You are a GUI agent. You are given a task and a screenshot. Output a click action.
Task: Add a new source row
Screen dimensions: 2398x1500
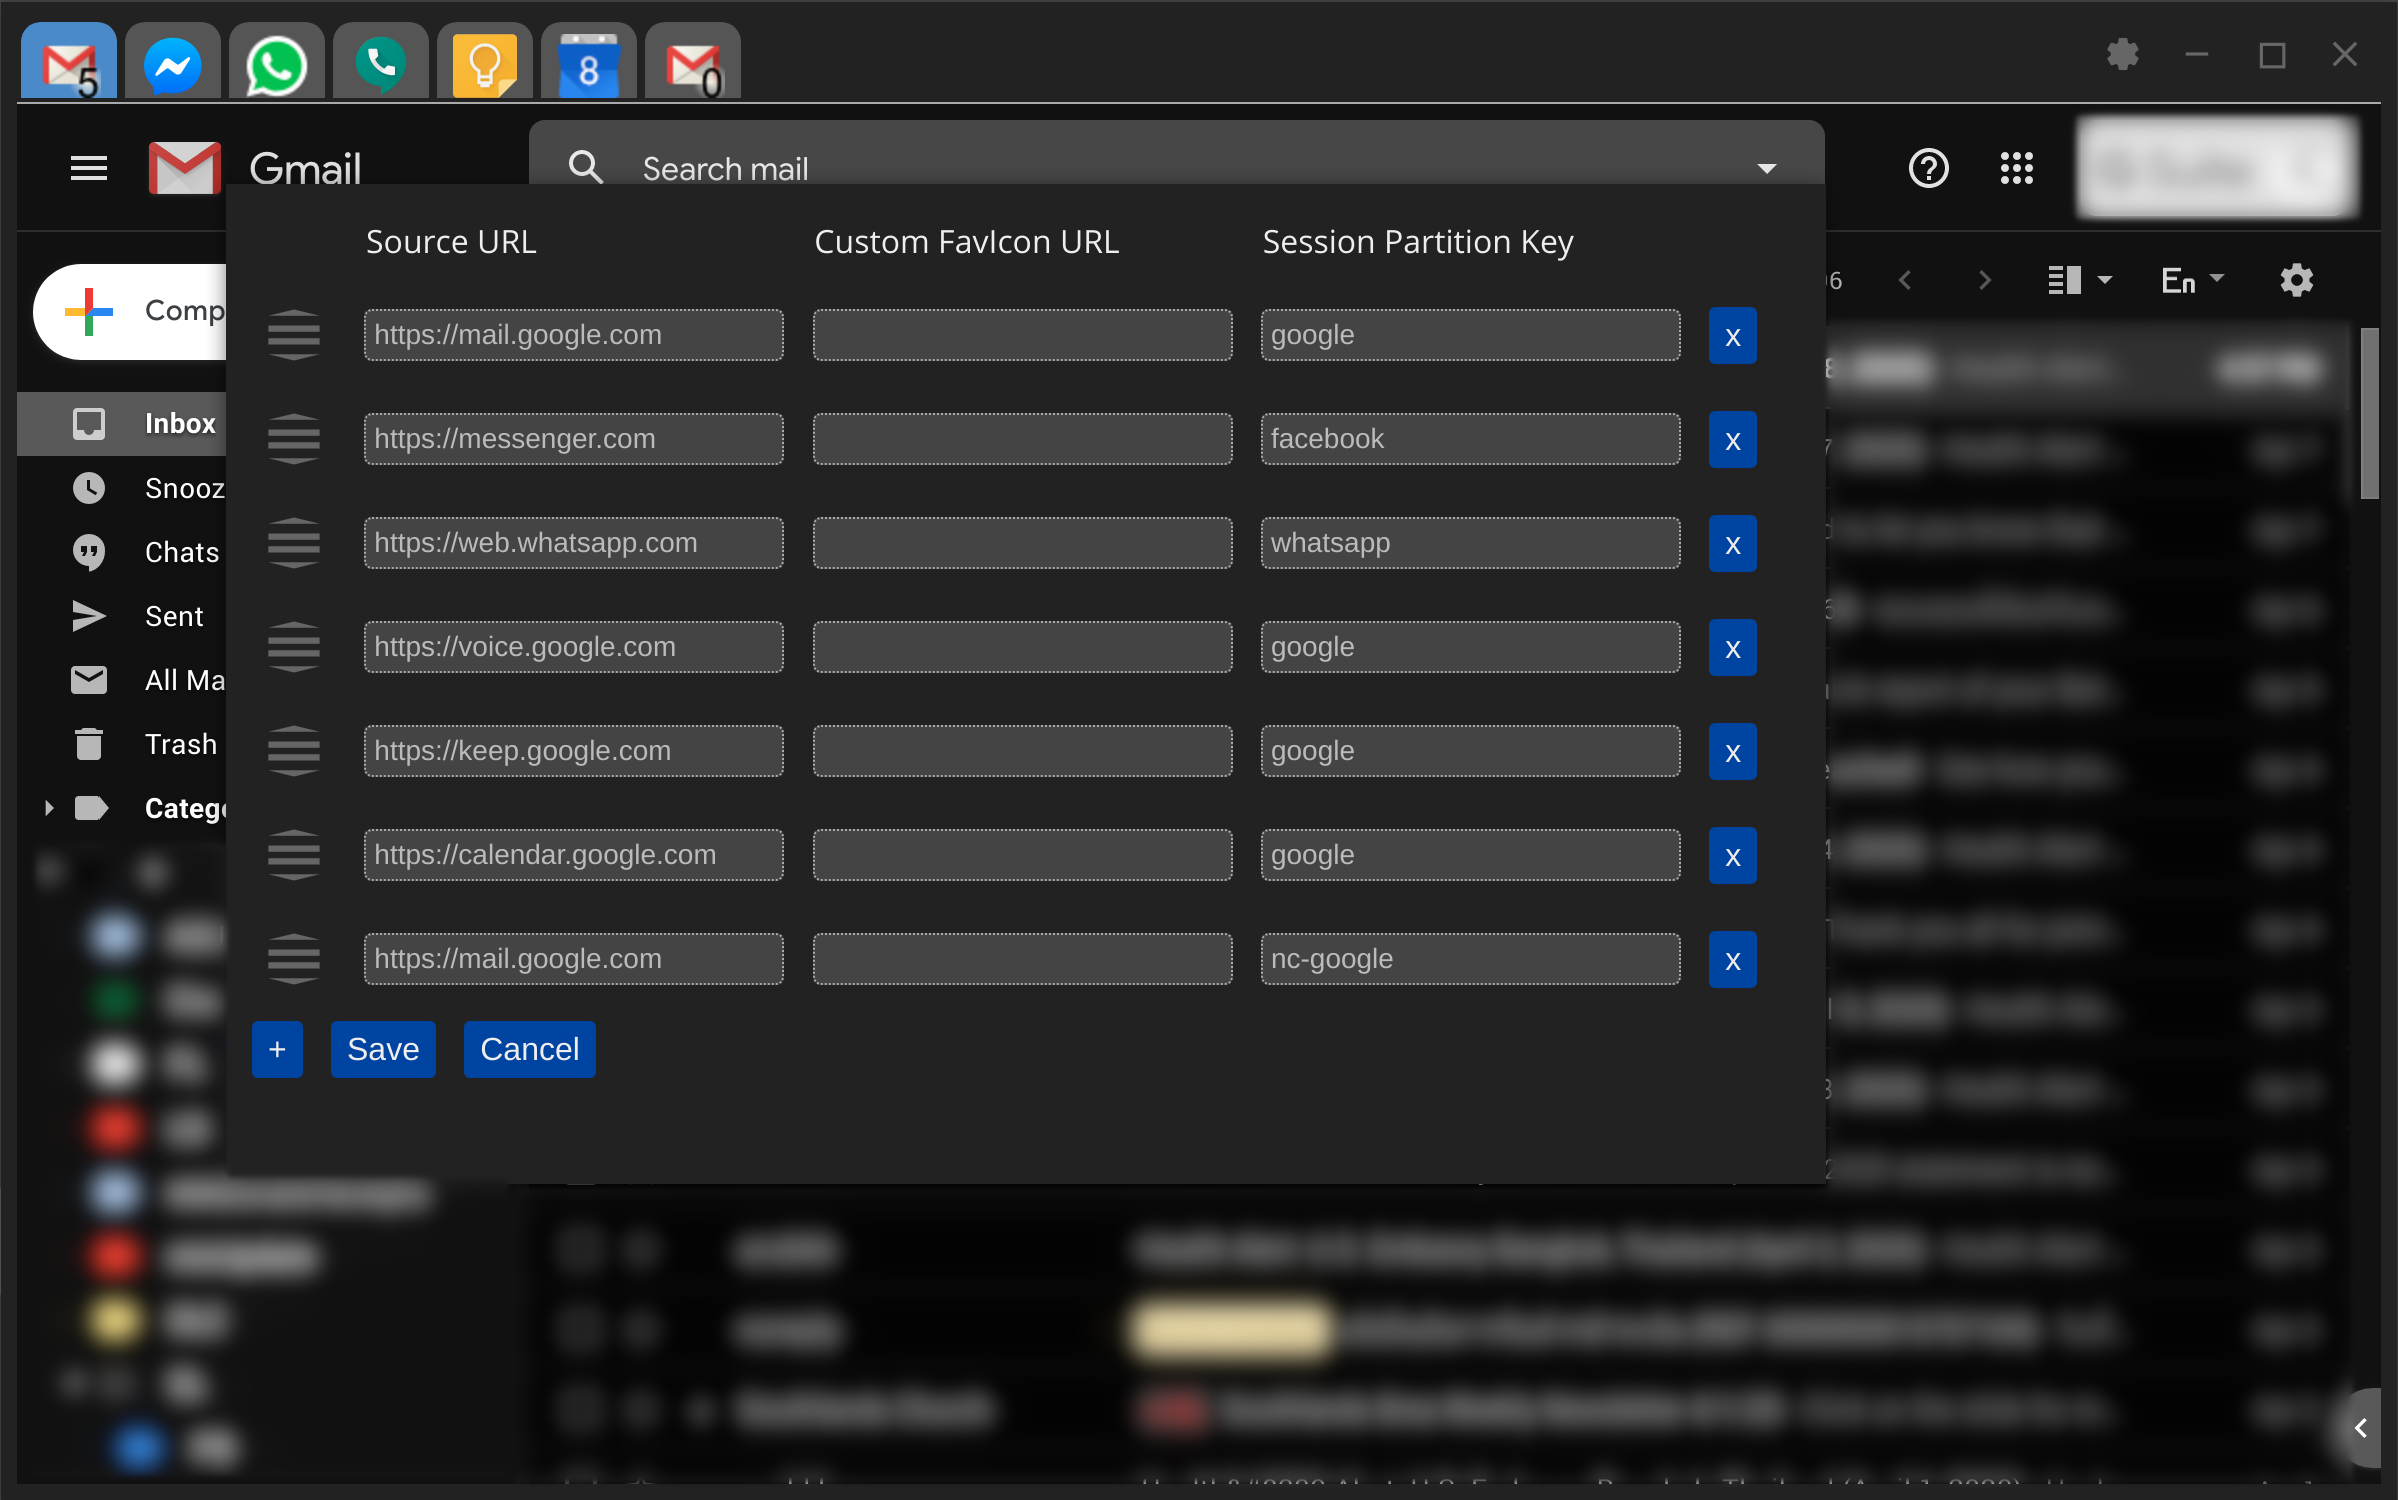(x=277, y=1049)
